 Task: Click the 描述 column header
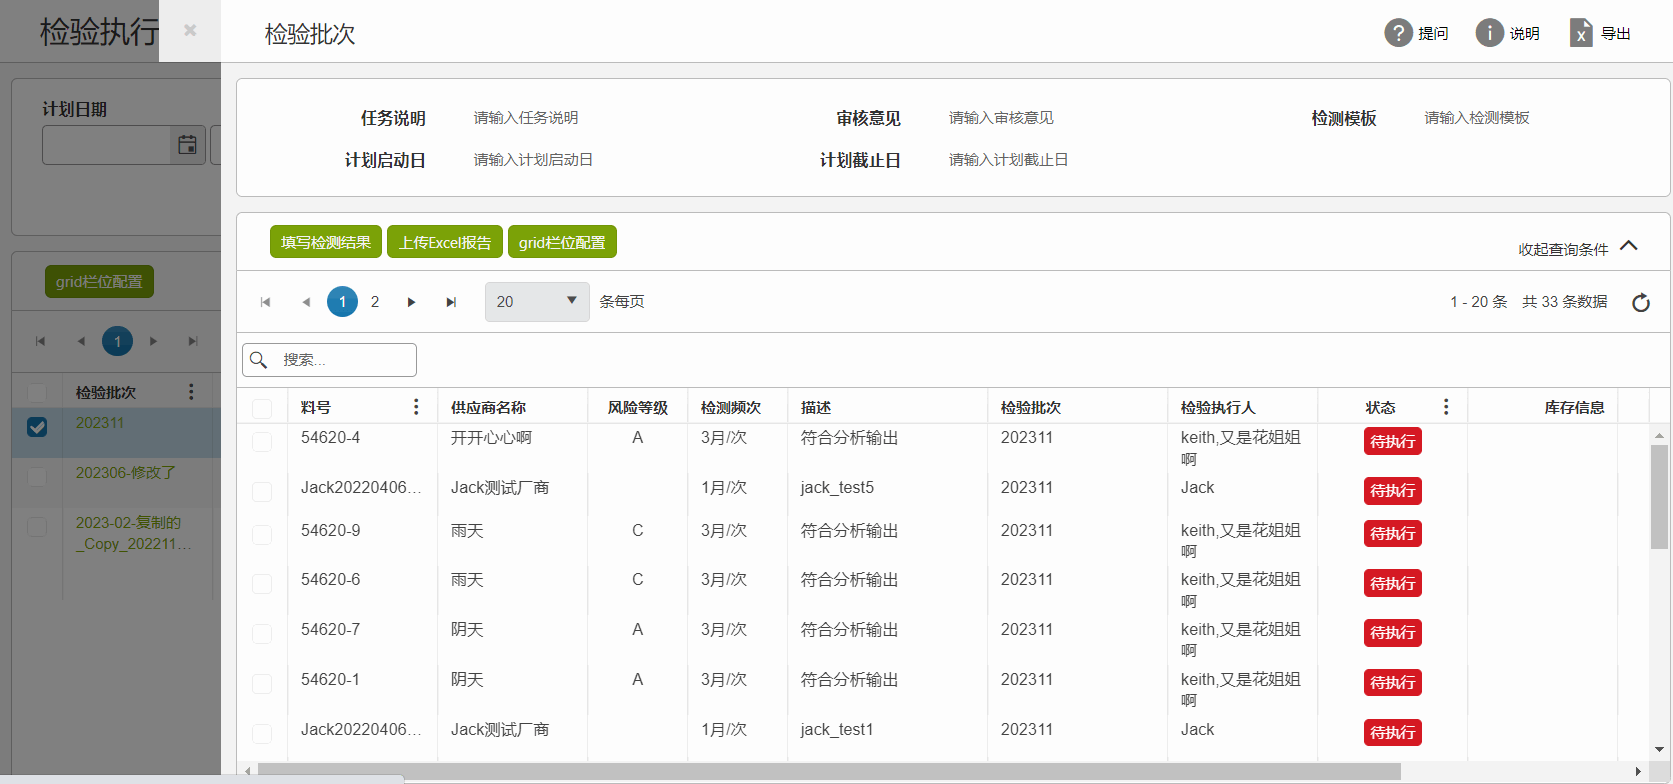coord(816,408)
